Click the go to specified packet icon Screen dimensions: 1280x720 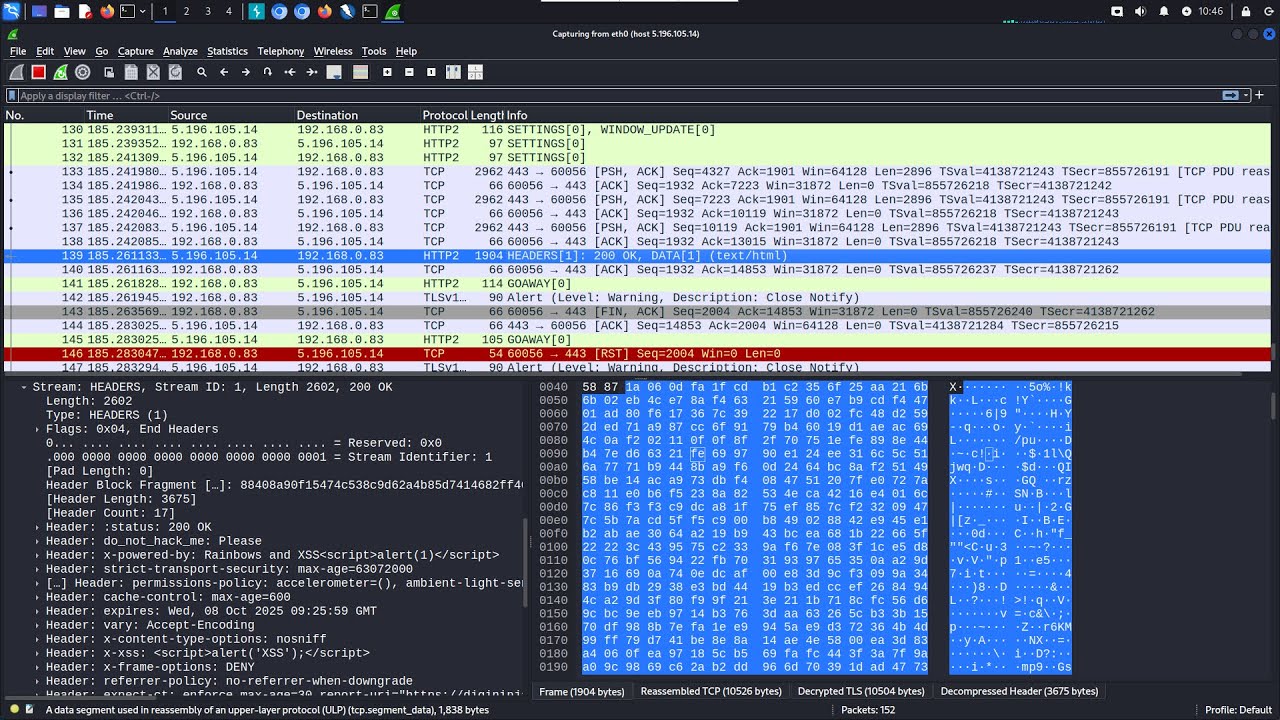268,72
